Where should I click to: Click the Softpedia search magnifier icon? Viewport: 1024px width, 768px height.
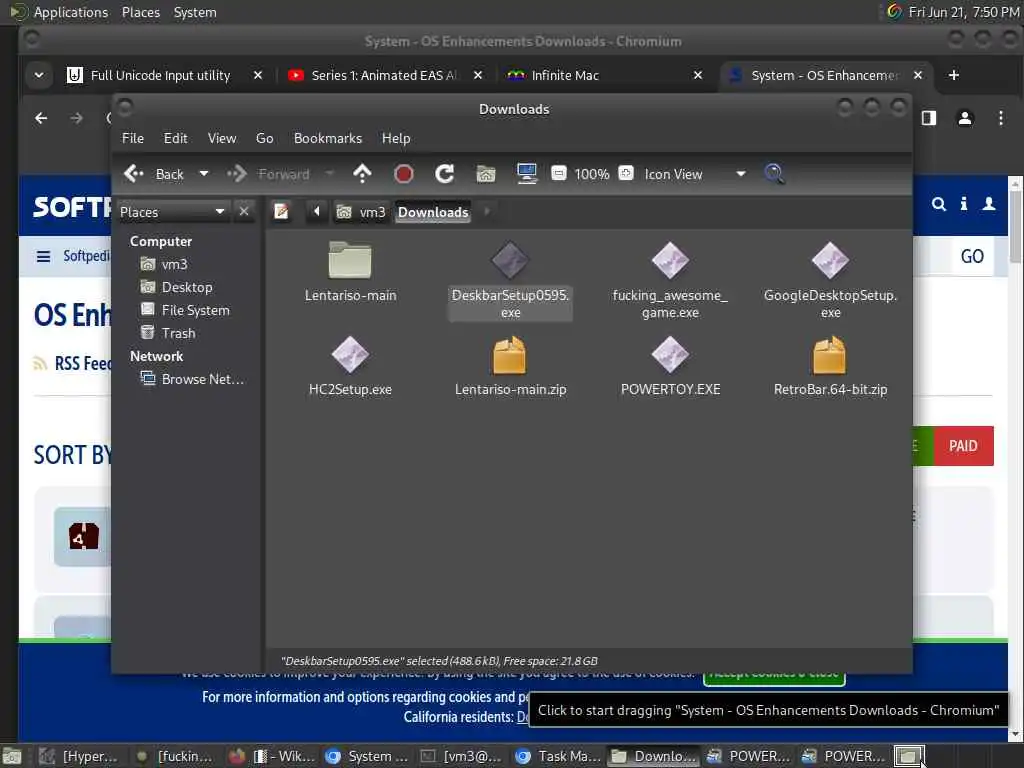click(938, 204)
